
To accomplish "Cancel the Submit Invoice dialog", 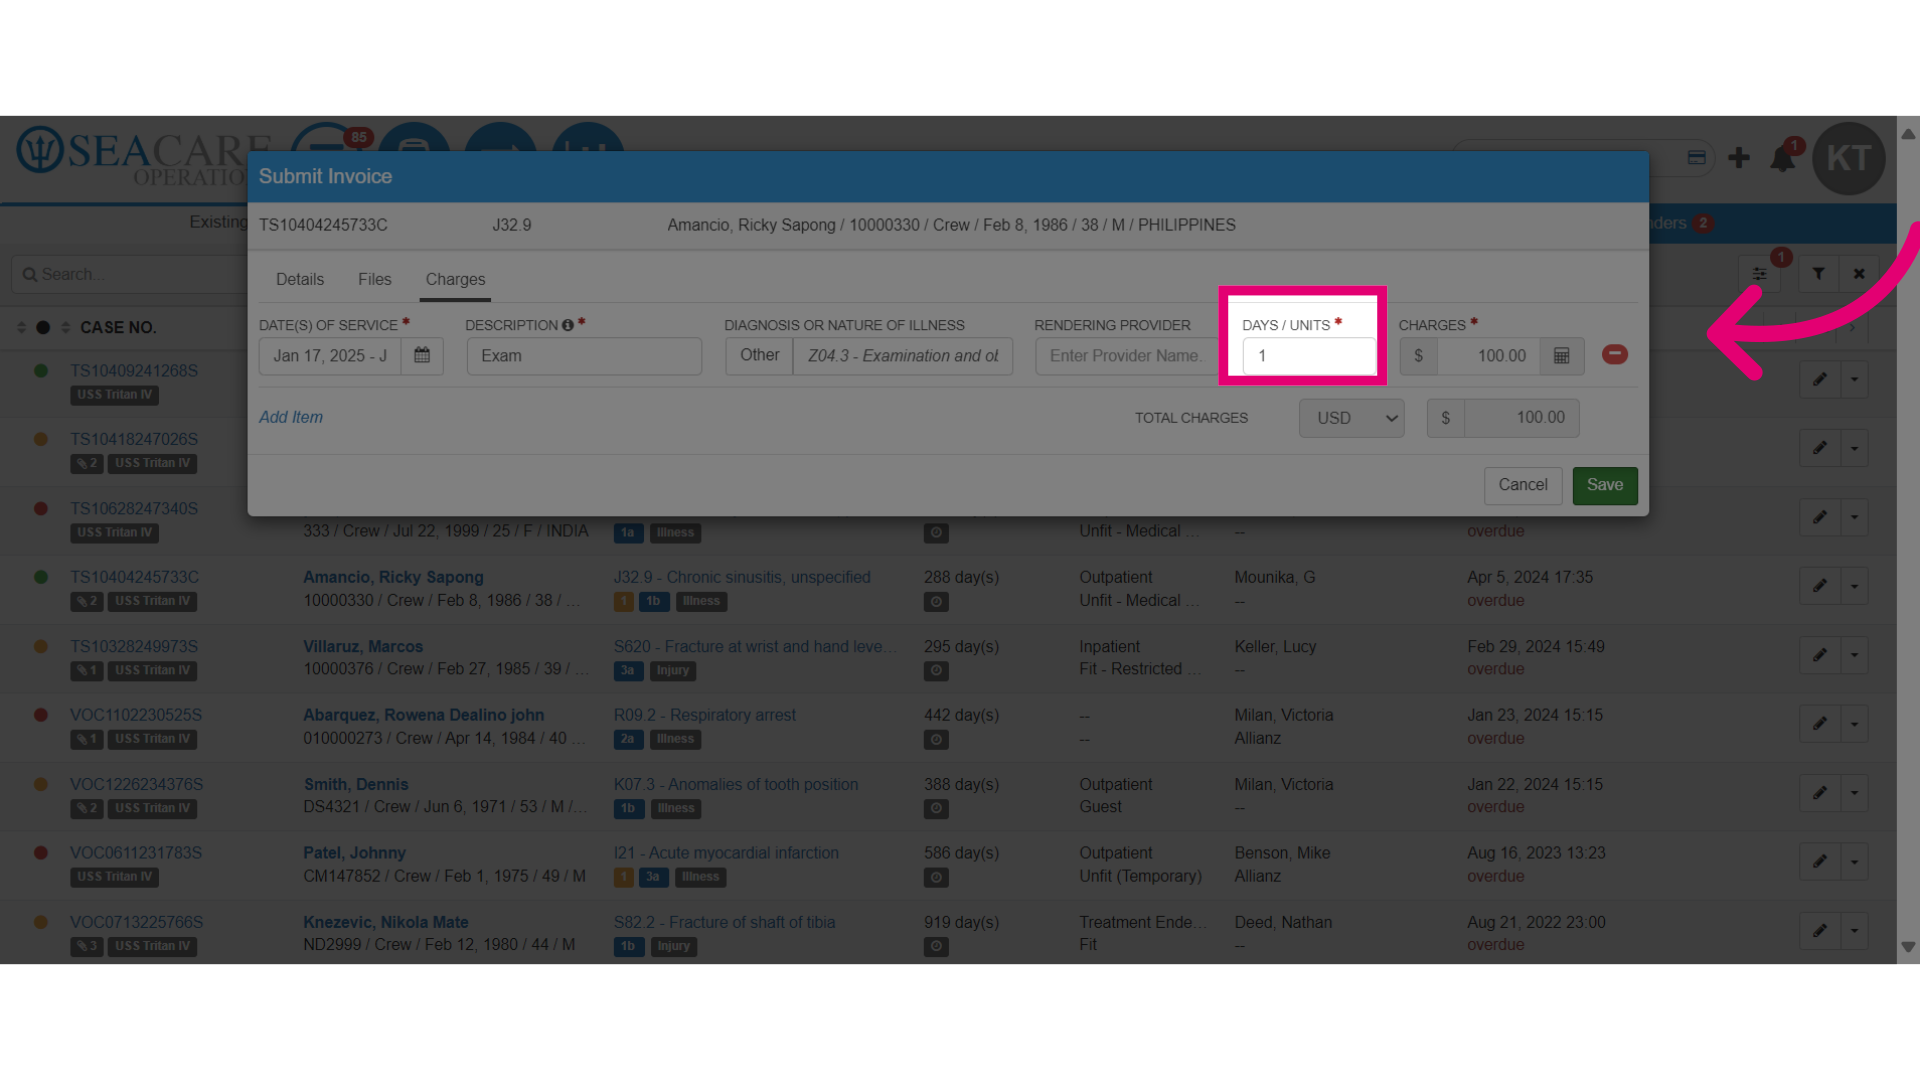I will [1522, 485].
